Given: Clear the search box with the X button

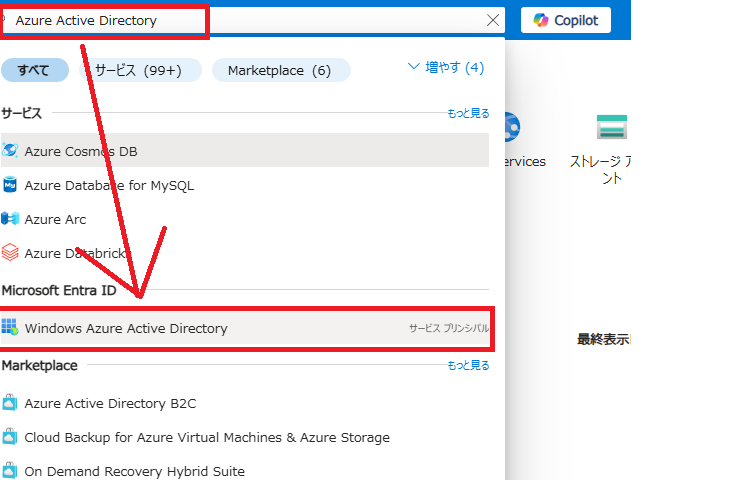Looking at the screenshot, I should click(492, 20).
